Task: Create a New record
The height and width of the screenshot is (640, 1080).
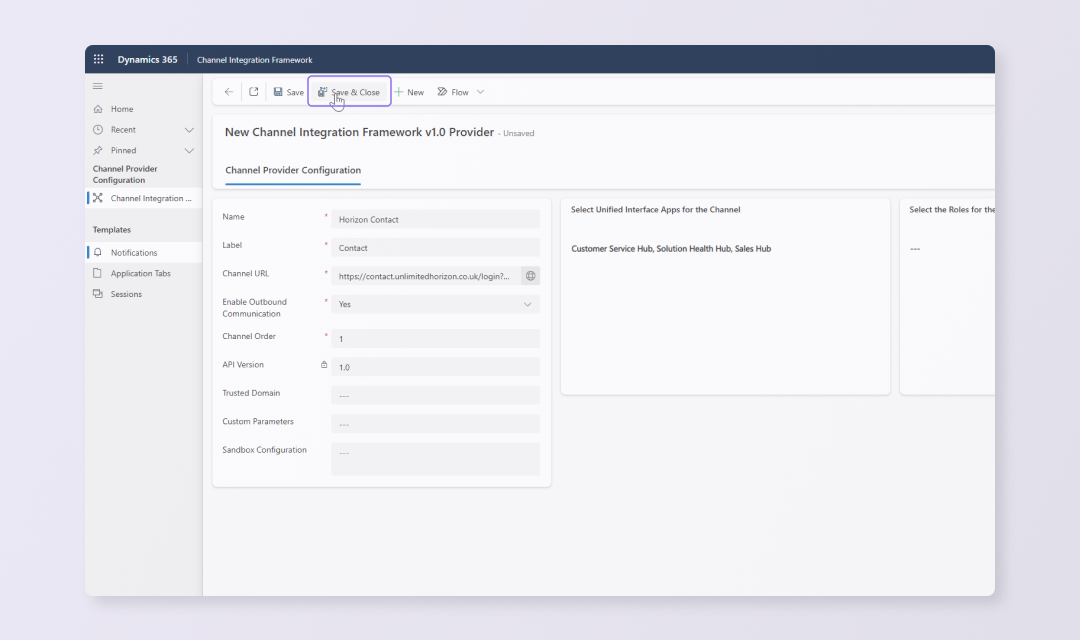Action: (x=409, y=92)
